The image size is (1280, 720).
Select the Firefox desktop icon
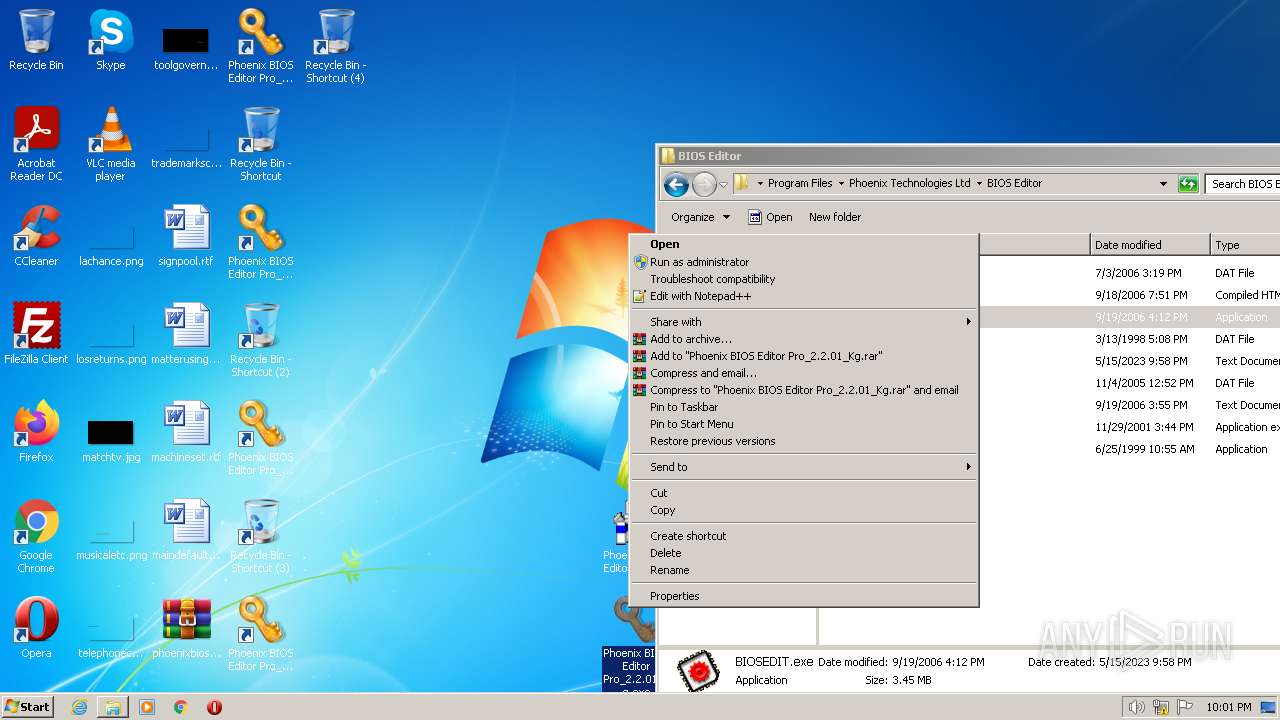tap(36, 432)
